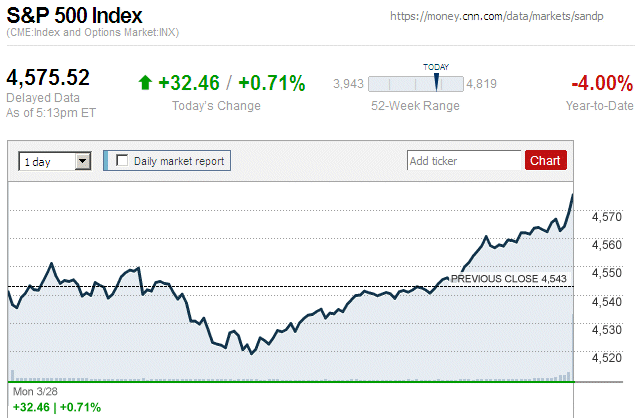Click the money.cnn.com URL link
Screen dimensions: 640x420
coord(510,17)
